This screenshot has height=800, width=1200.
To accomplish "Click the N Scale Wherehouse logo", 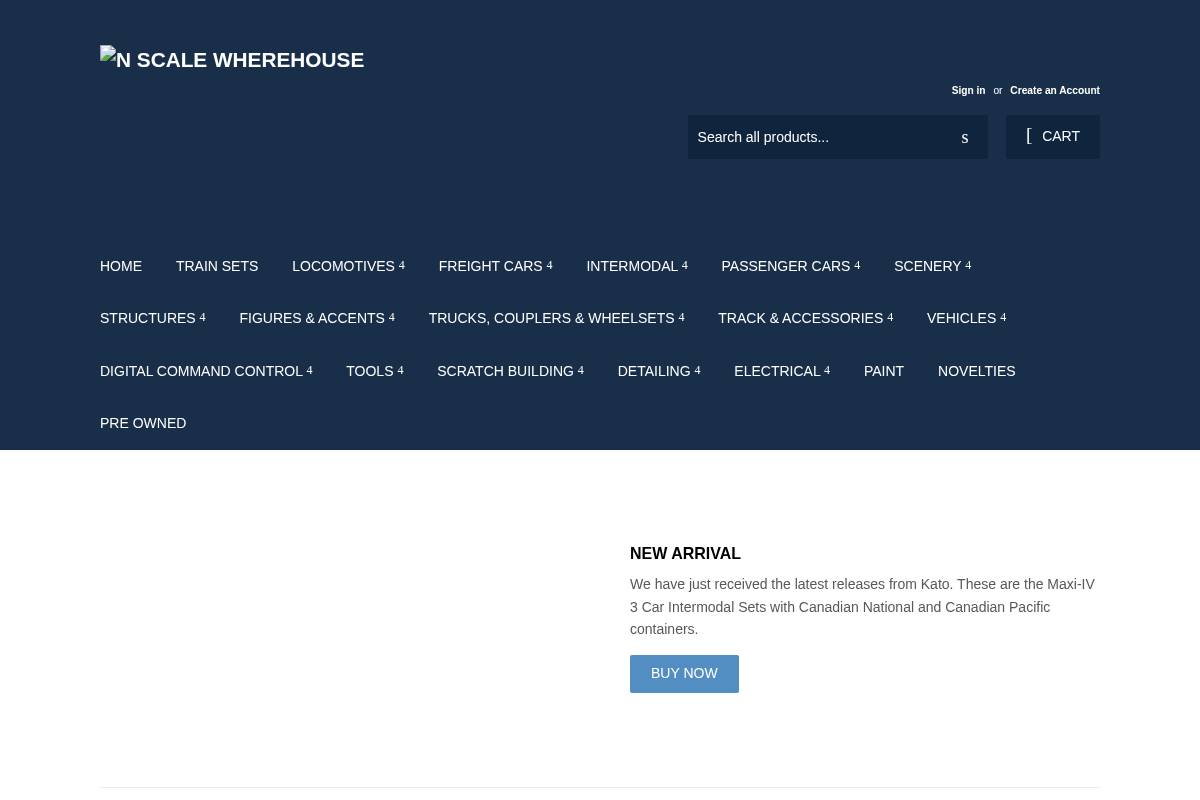I will tap(231, 60).
